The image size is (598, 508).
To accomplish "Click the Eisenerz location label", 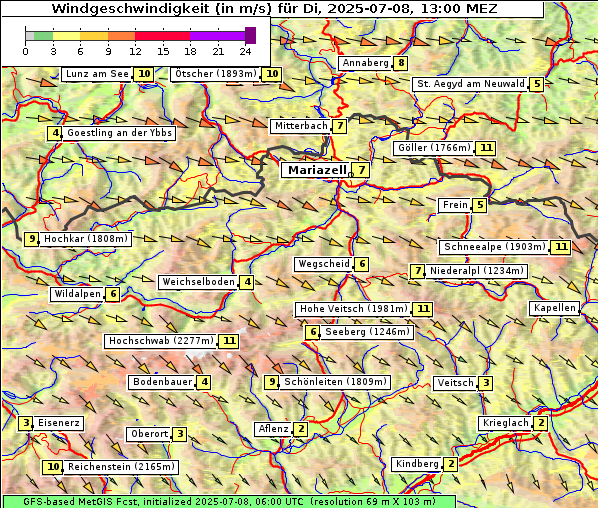I will tap(59, 423).
